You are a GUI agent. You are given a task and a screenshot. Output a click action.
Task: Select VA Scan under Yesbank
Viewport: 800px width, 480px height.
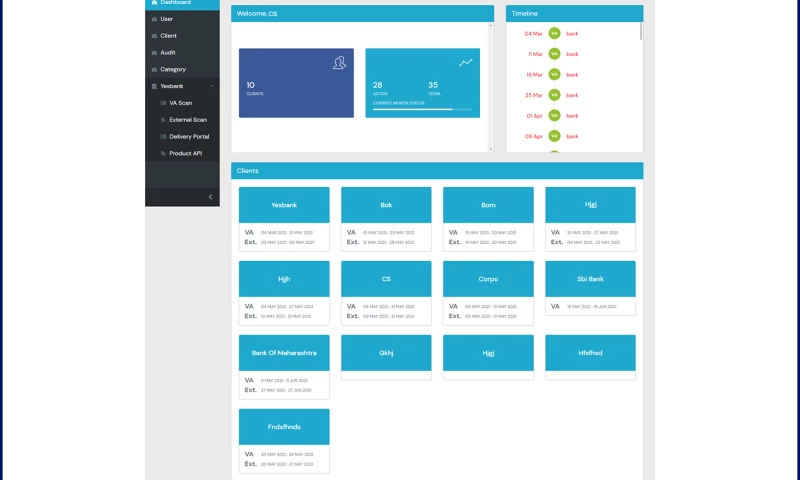pyautogui.click(x=182, y=103)
